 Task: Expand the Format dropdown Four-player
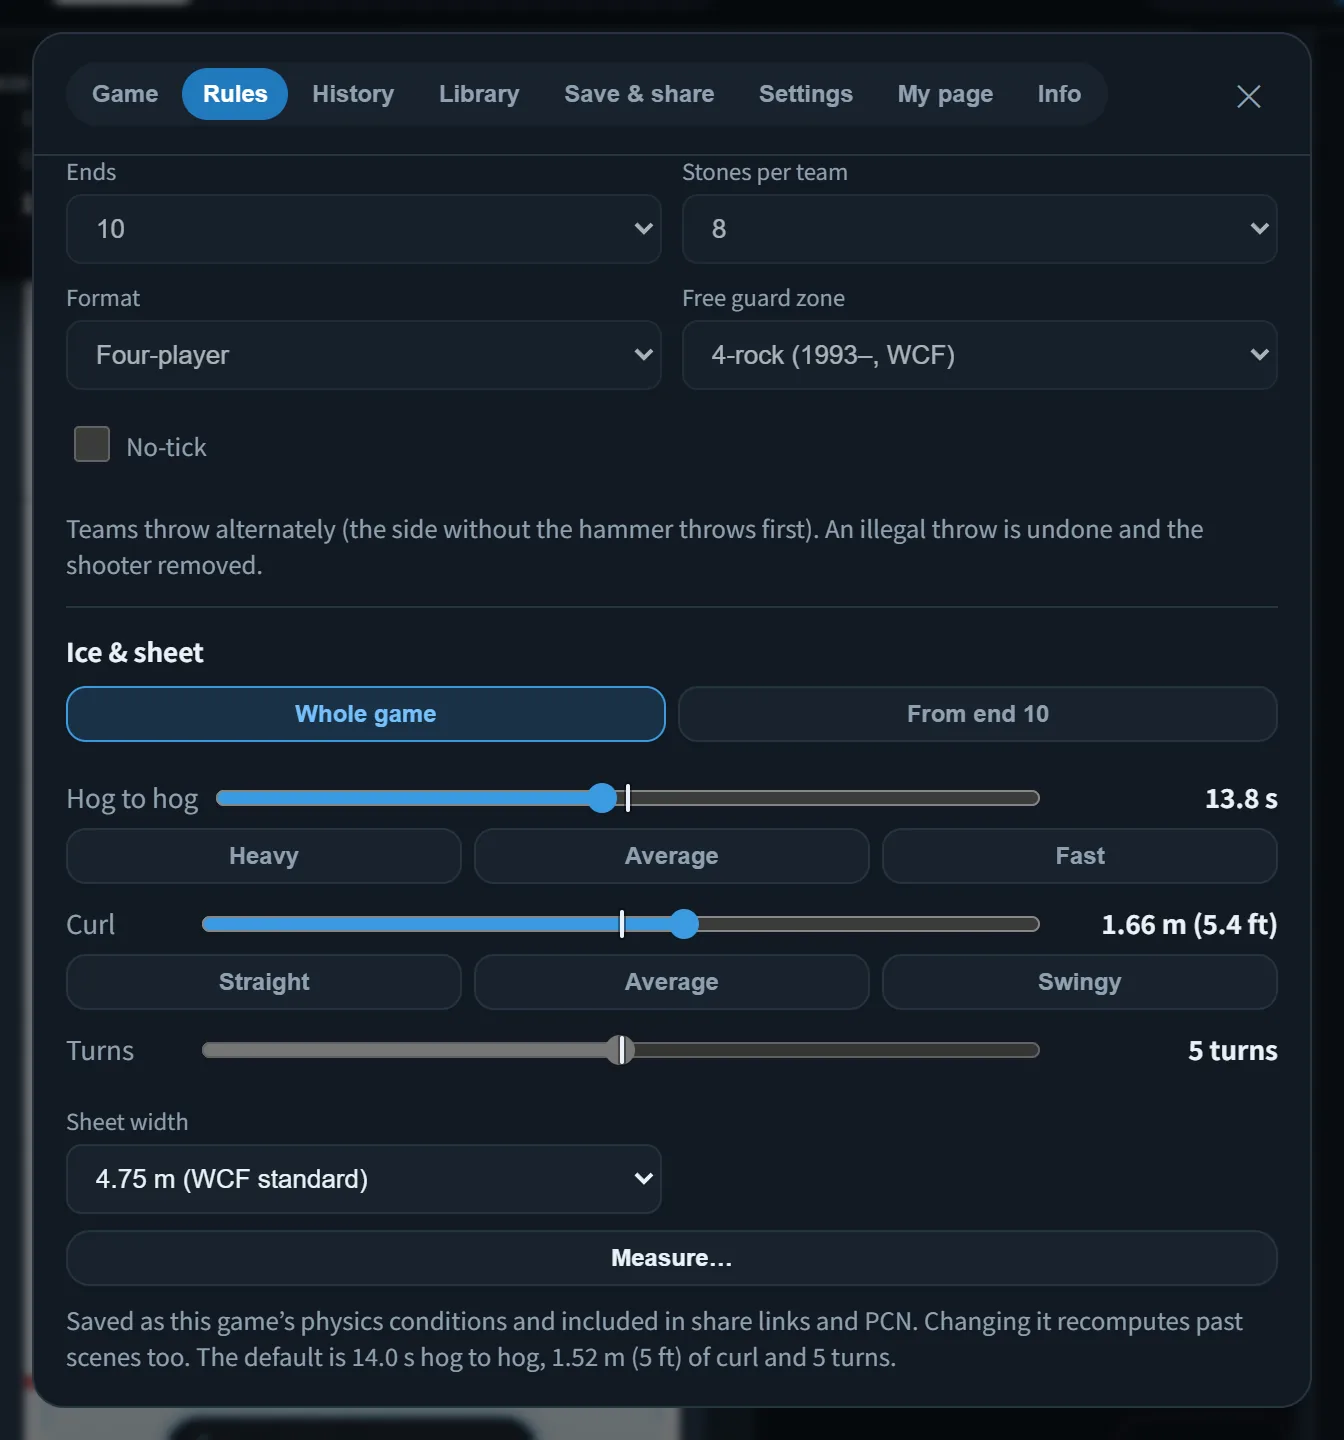tap(364, 355)
